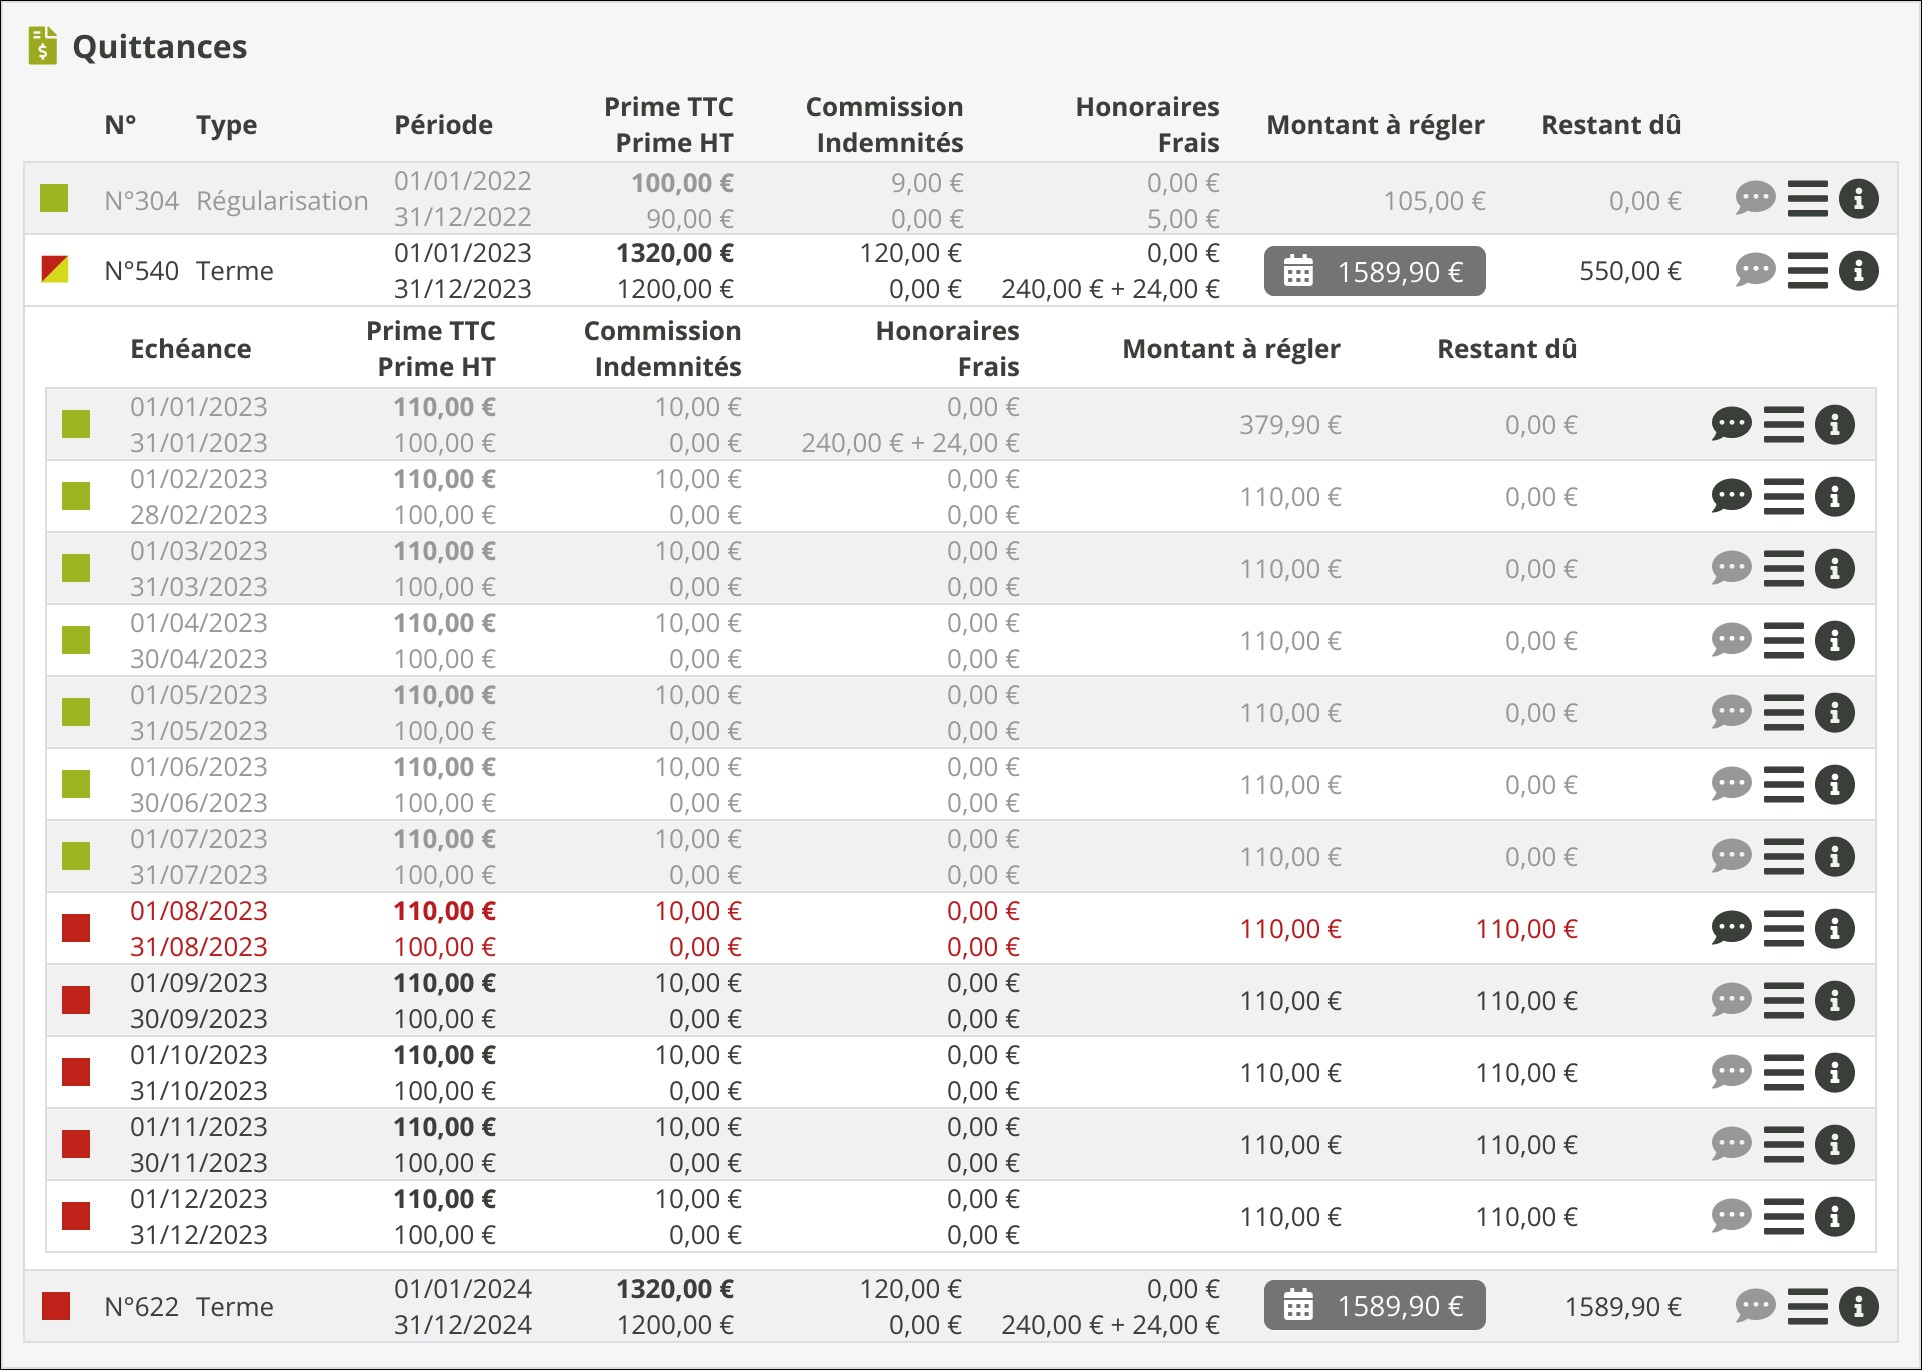Open the comment bubble for the 01/11/2023 échéance
The height and width of the screenshot is (1370, 1922).
tap(1731, 1144)
